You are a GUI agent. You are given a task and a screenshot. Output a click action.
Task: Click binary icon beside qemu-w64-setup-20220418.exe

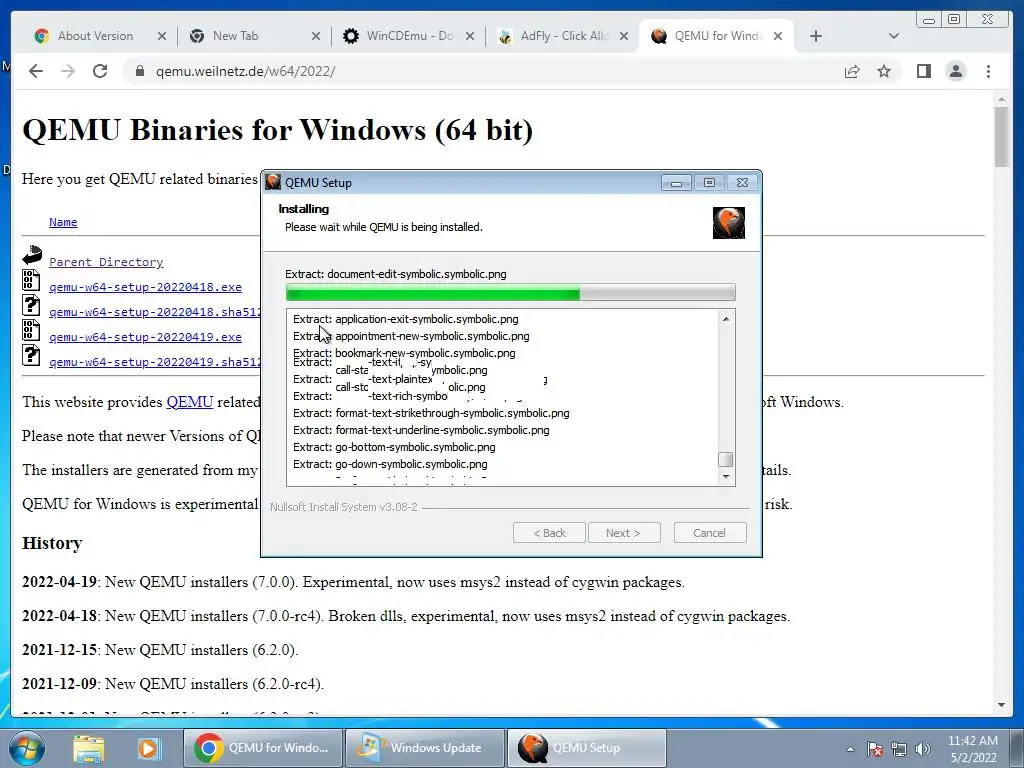point(31,280)
